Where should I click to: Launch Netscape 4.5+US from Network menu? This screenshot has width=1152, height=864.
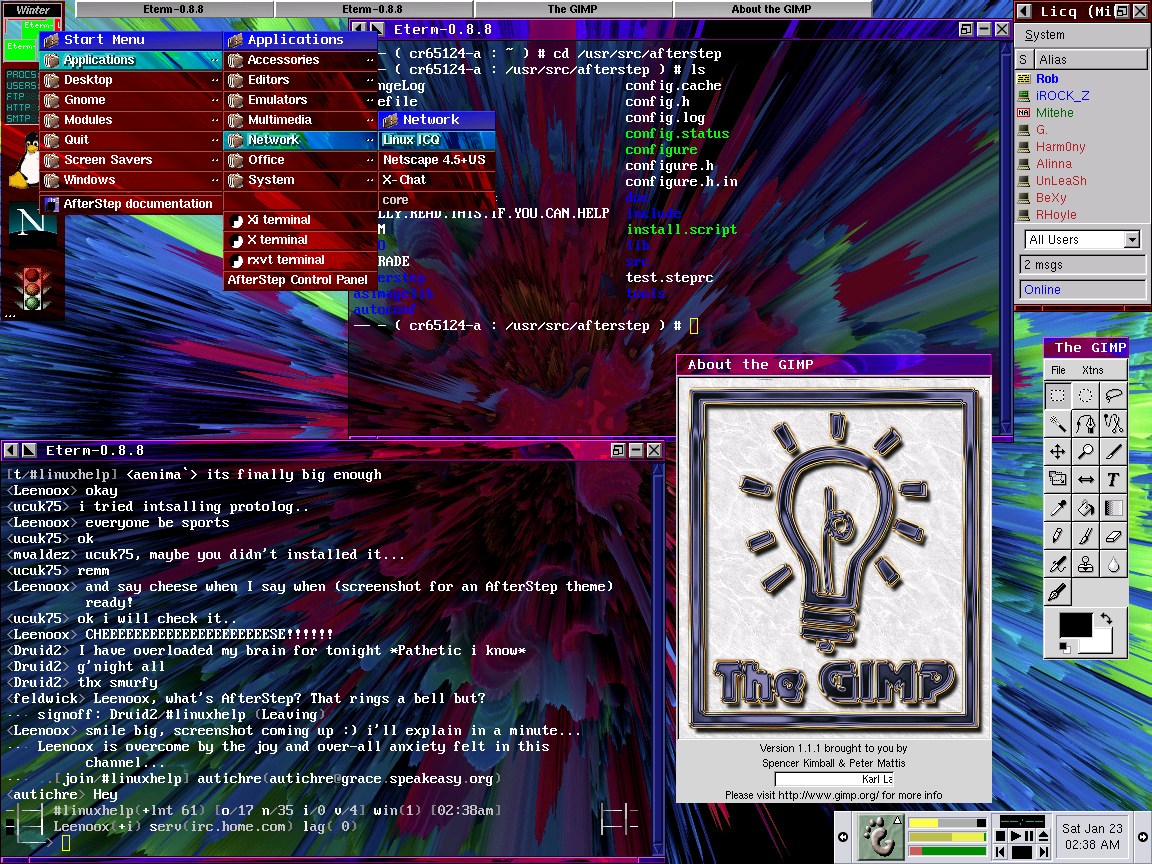click(x=434, y=160)
